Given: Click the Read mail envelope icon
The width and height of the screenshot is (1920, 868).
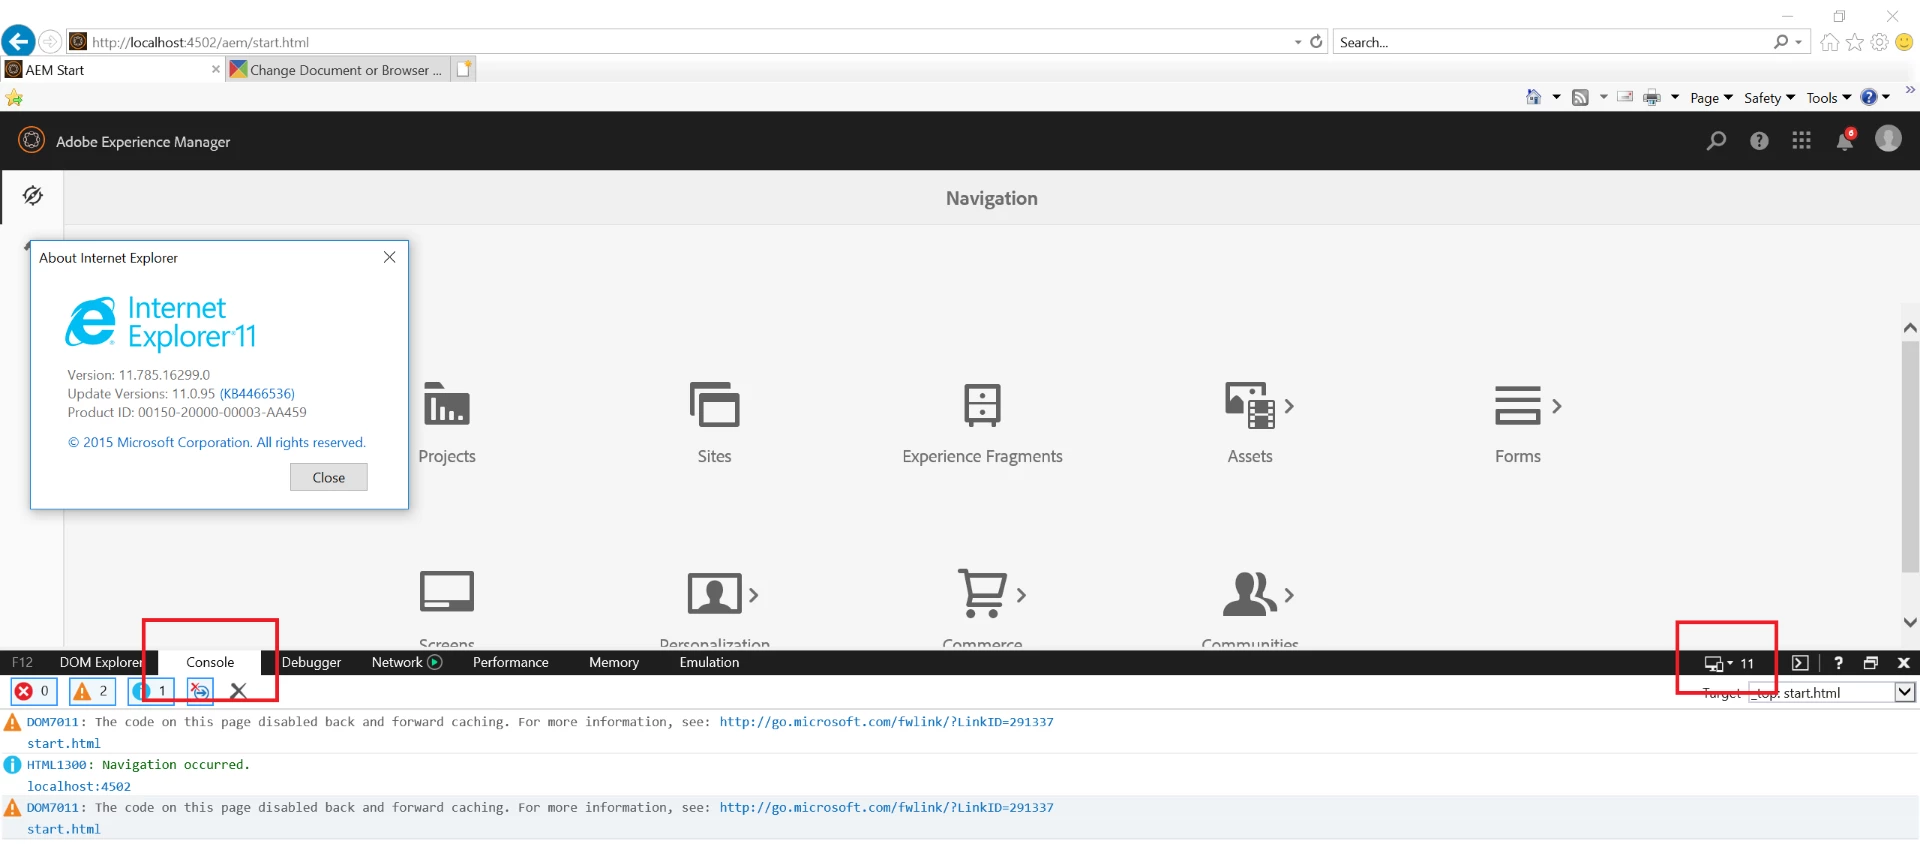Looking at the screenshot, I should (1625, 97).
